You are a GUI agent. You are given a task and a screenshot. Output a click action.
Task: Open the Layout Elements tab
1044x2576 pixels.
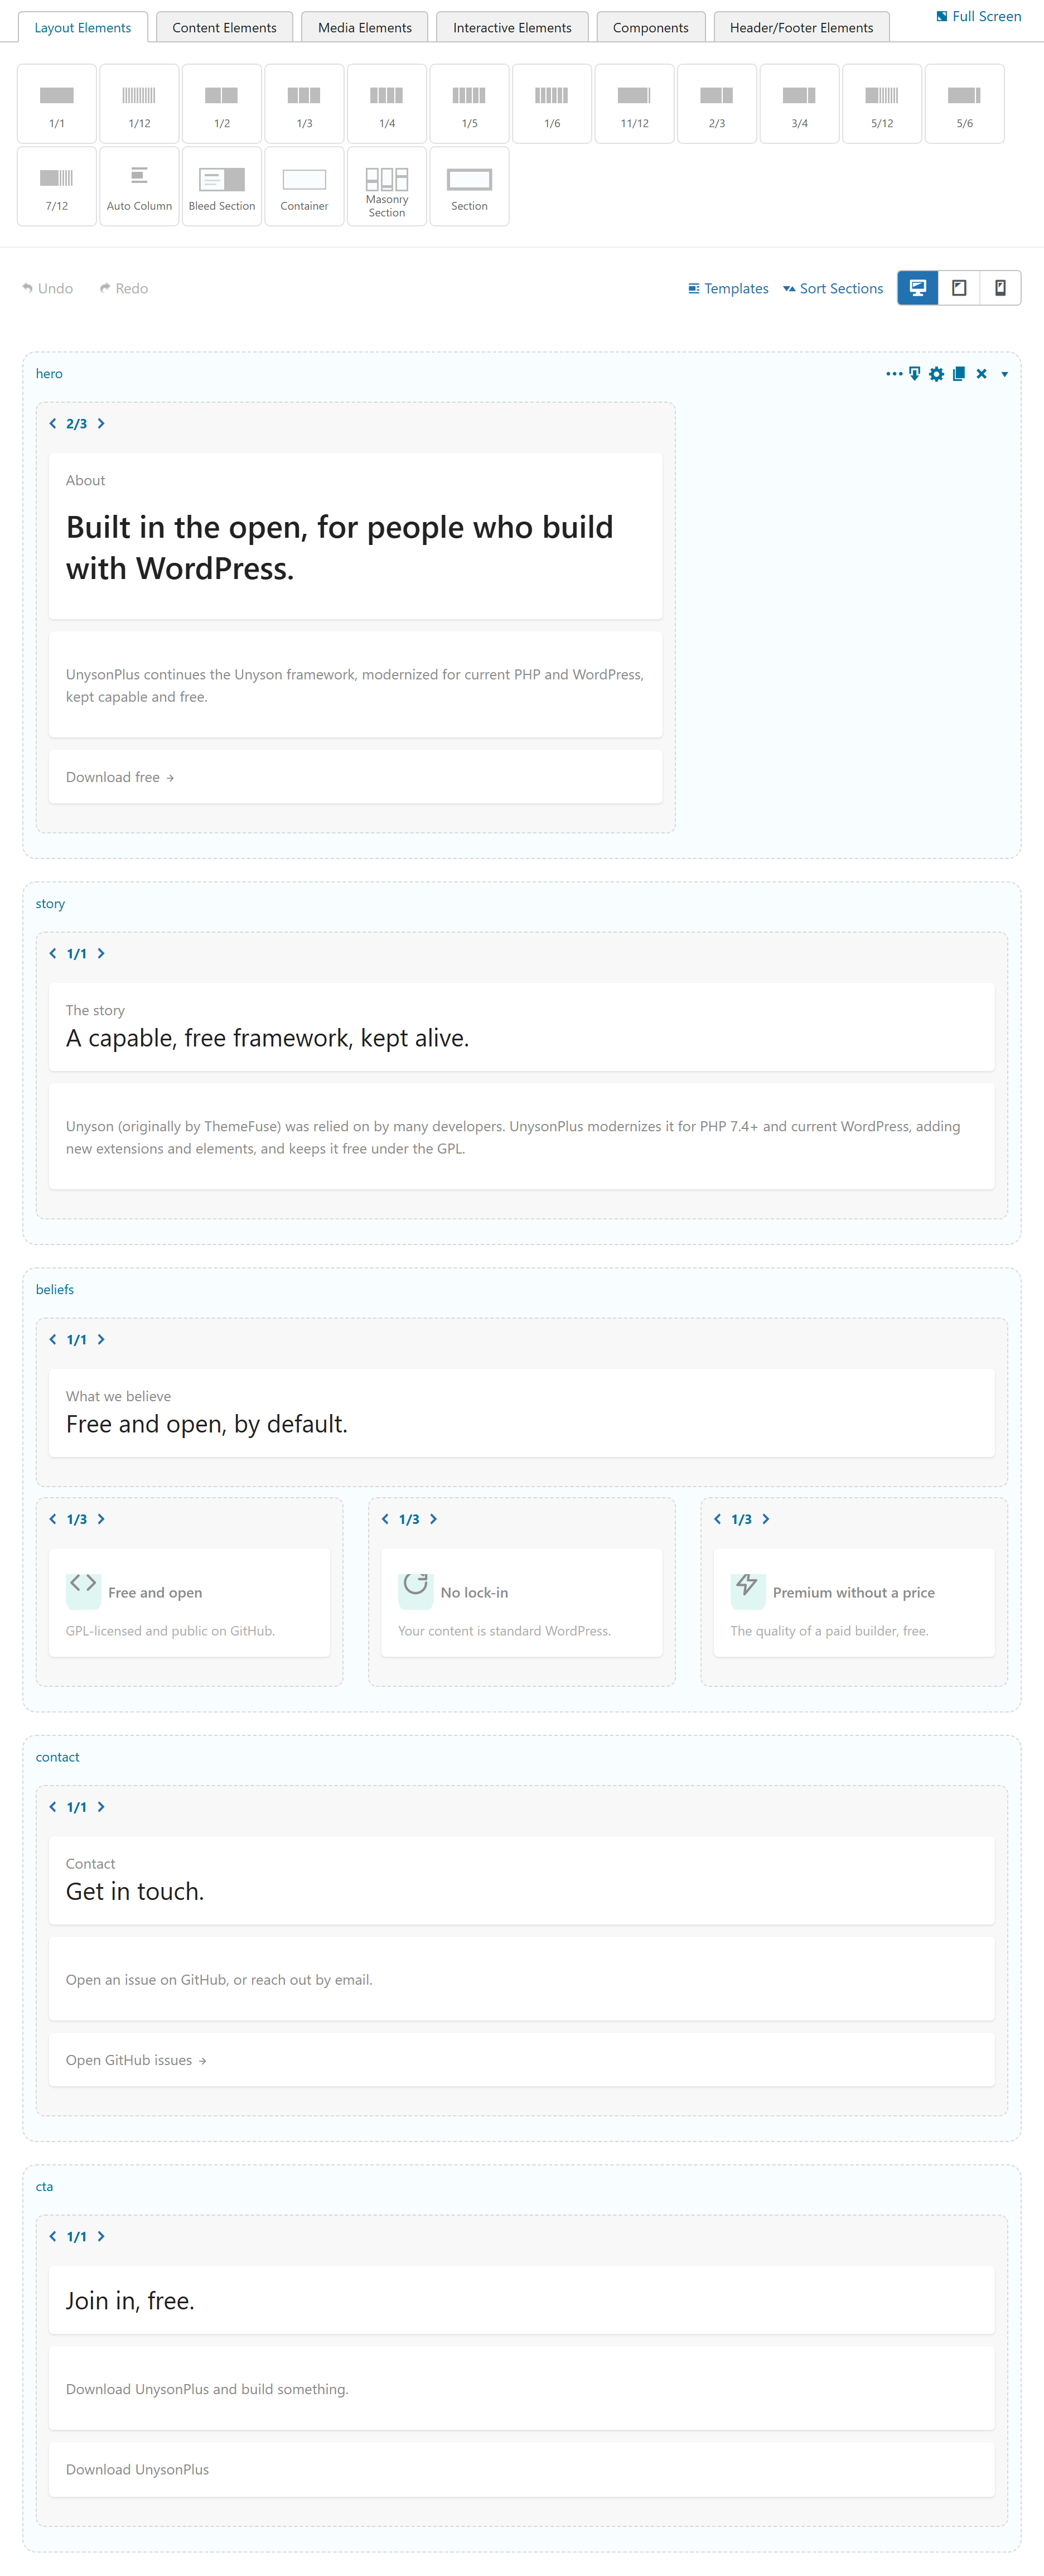[83, 27]
